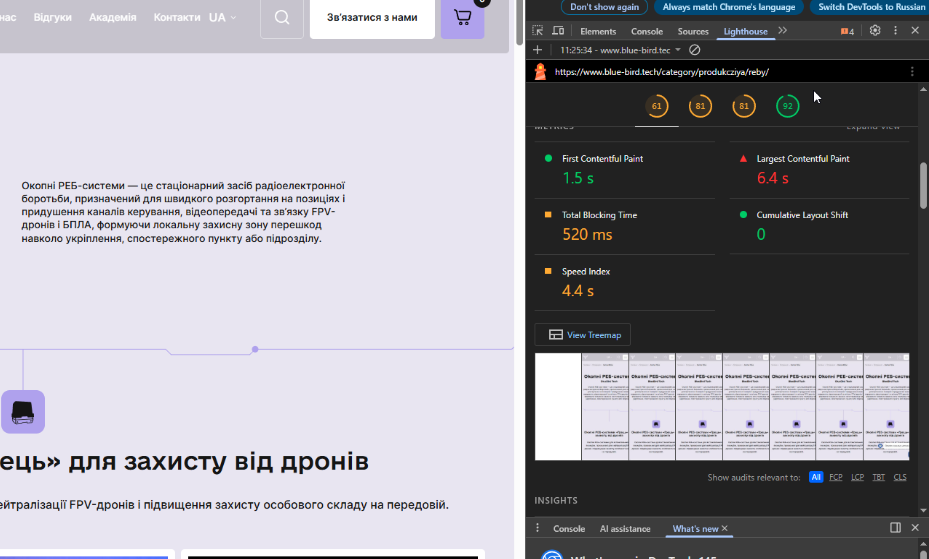929x559 pixels.
Task: Close the What's new drawer tab
Action: tap(725, 528)
